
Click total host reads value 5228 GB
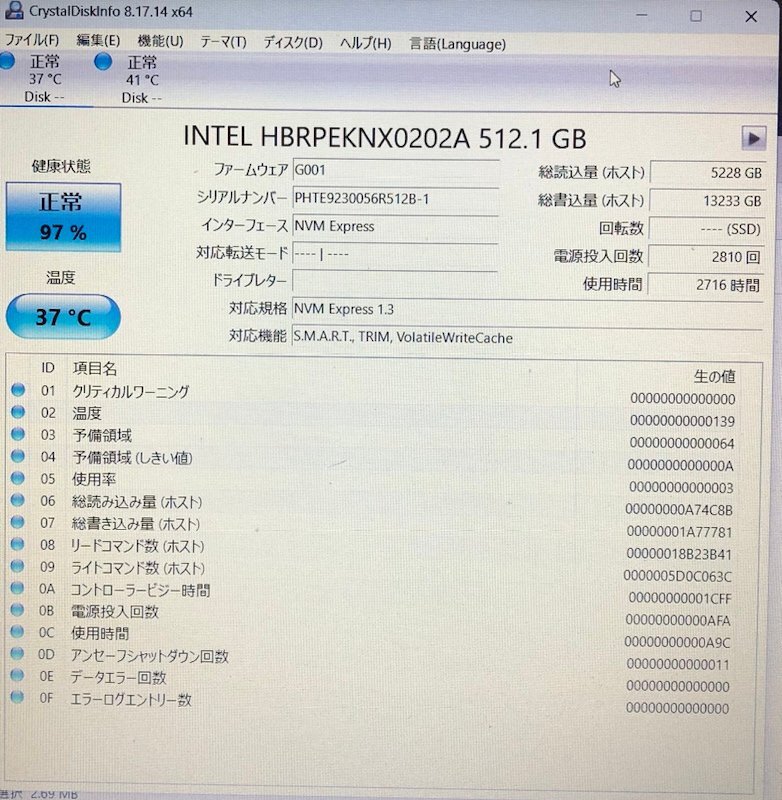708,172
